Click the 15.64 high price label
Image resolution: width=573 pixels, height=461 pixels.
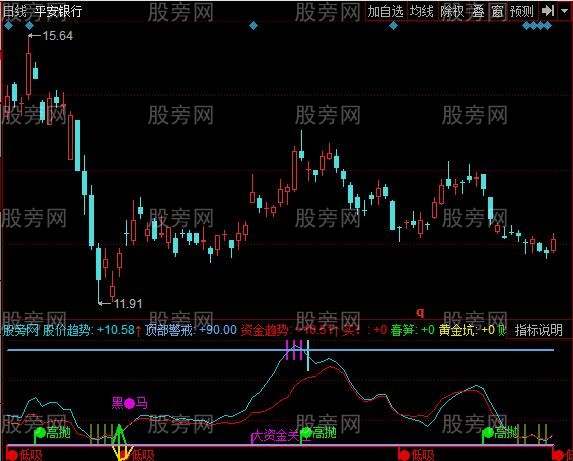(x=58, y=36)
